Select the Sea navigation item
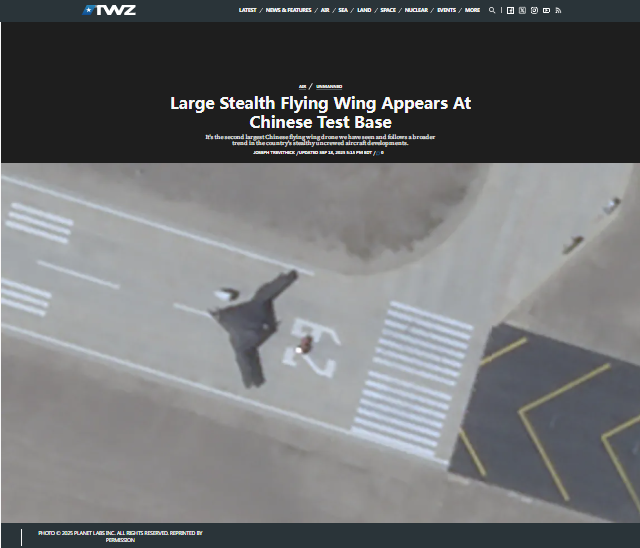 pos(343,10)
